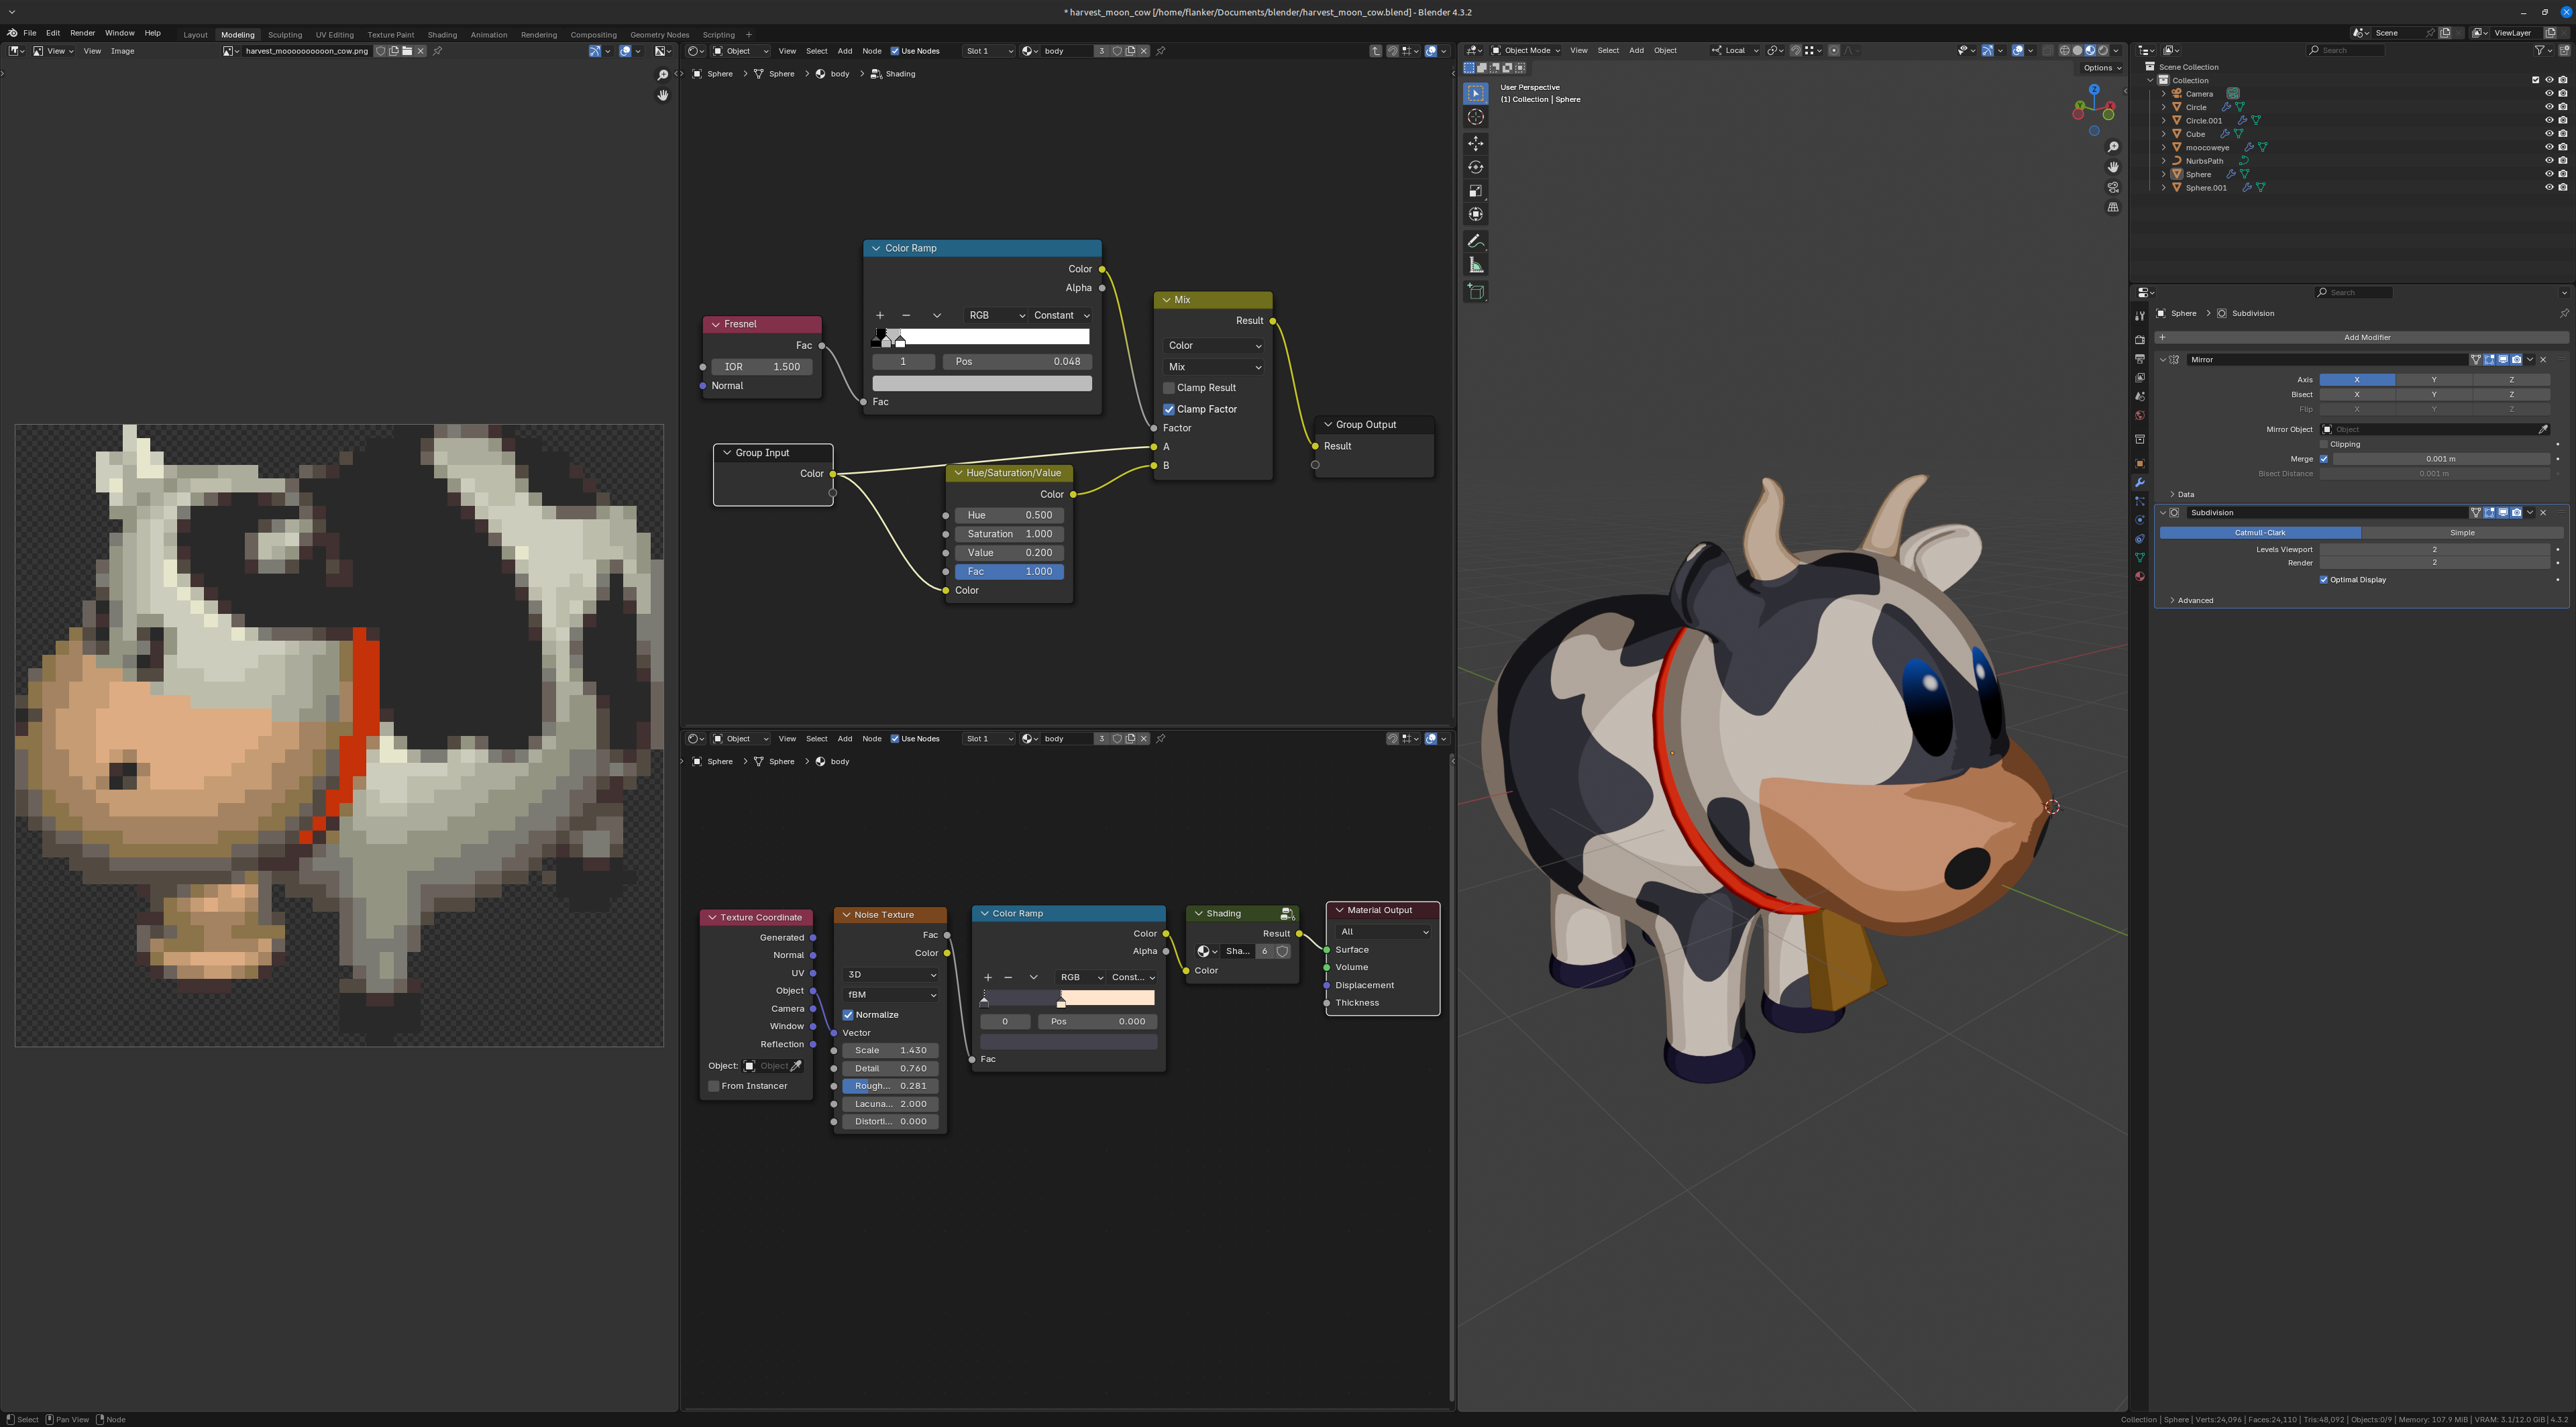The image size is (2576, 1427).
Task: Click the viewport zoom magnifier icon
Action: [x=2113, y=147]
